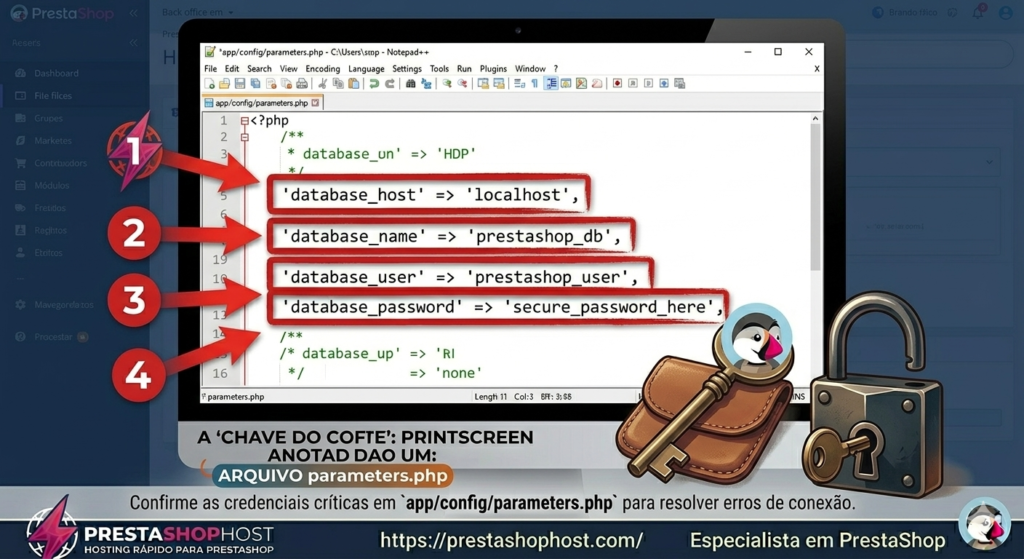
Task: Open the Window menu
Action: tap(530, 69)
